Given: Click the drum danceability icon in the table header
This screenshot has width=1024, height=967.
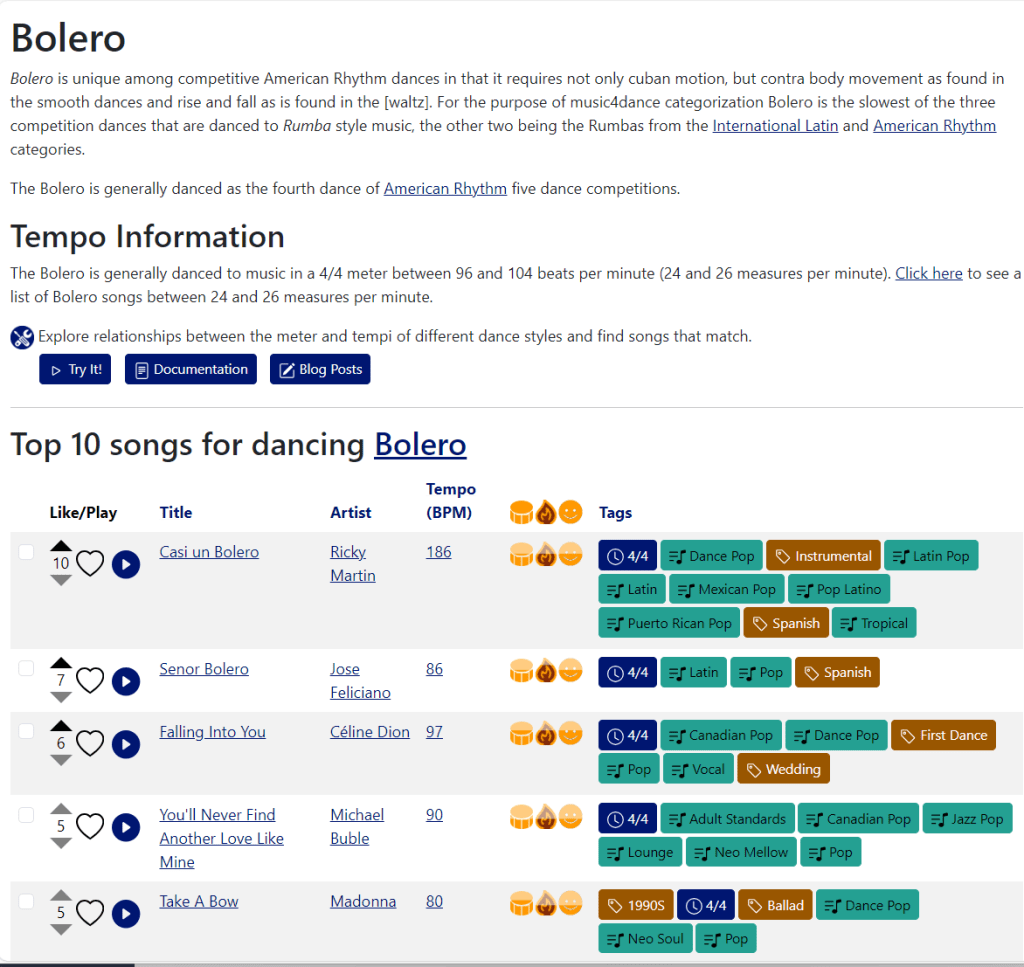Looking at the screenshot, I should [522, 511].
